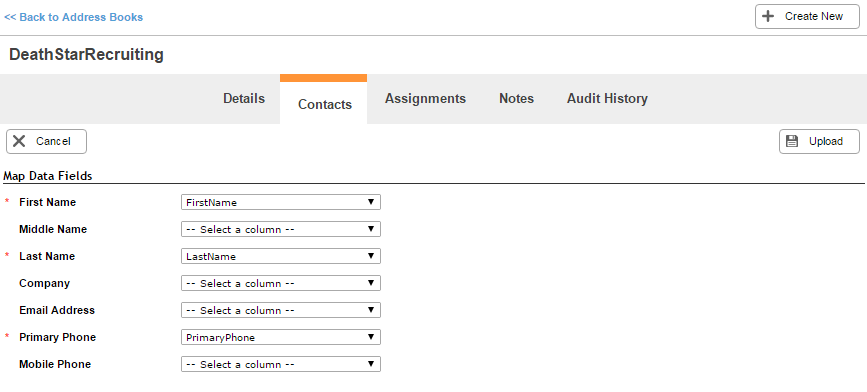
Task: Open the Last Name column dropdown
Action: (281, 257)
